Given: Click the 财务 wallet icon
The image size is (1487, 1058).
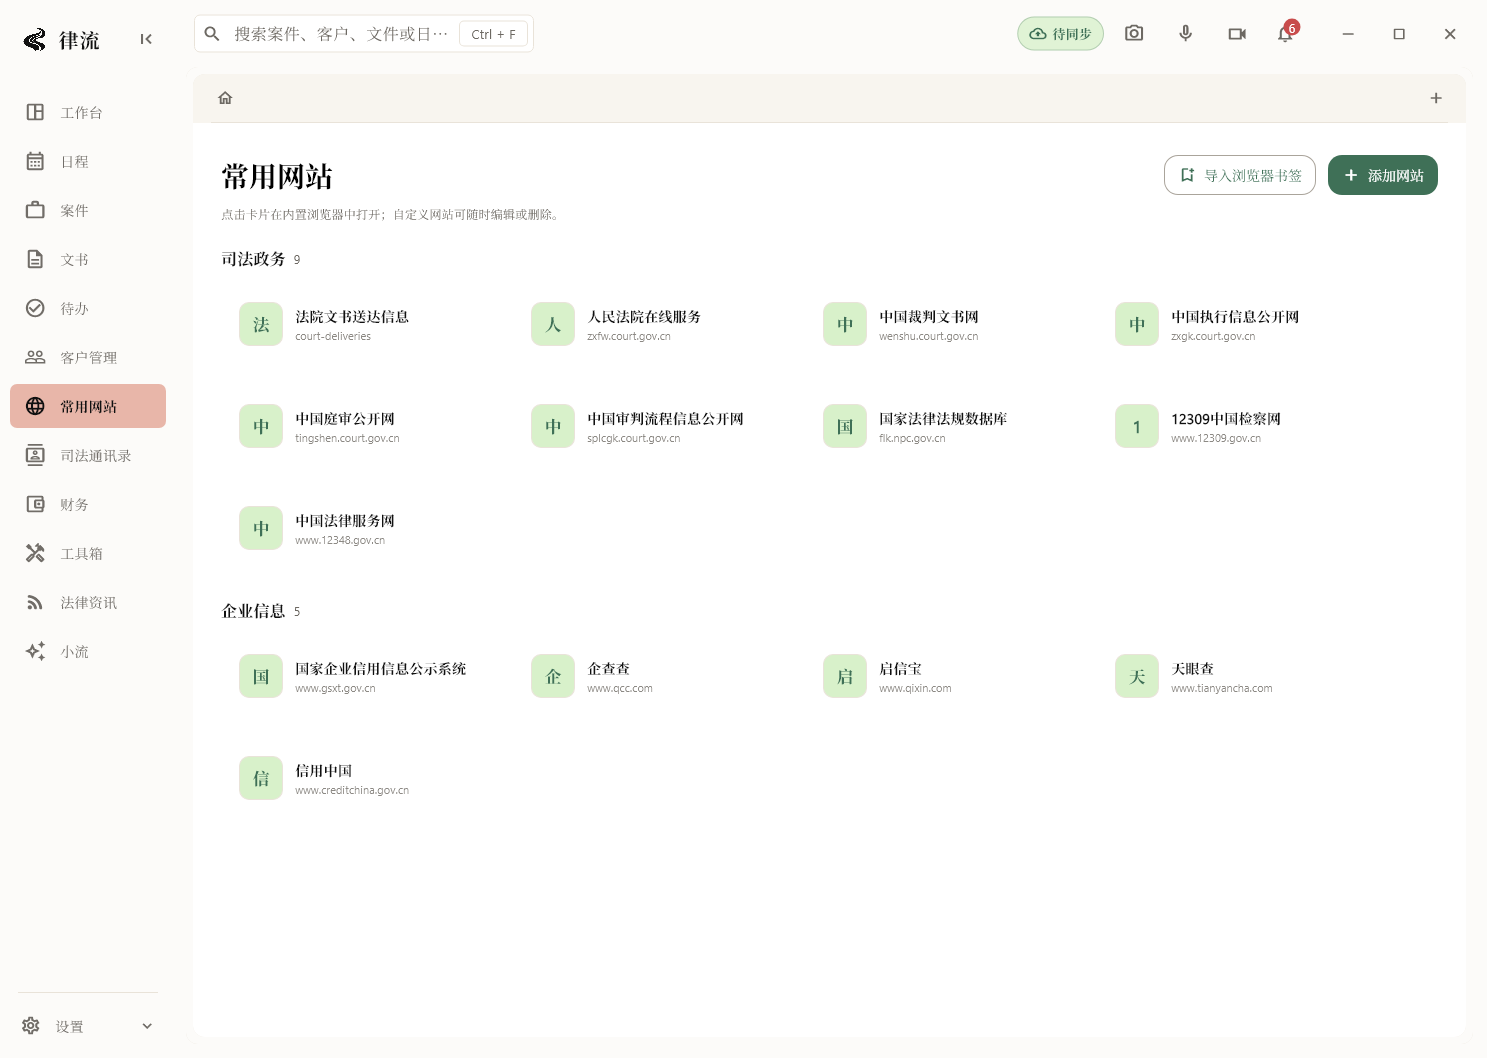Looking at the screenshot, I should point(35,504).
